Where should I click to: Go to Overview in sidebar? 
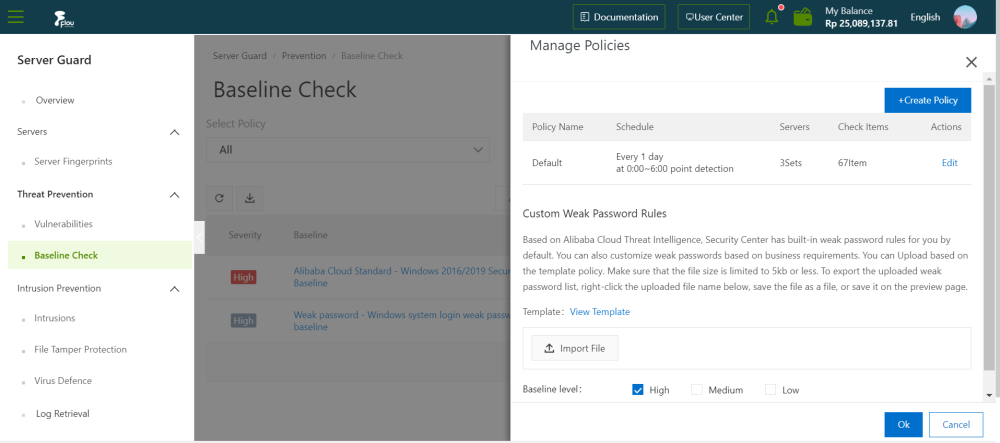[x=55, y=100]
